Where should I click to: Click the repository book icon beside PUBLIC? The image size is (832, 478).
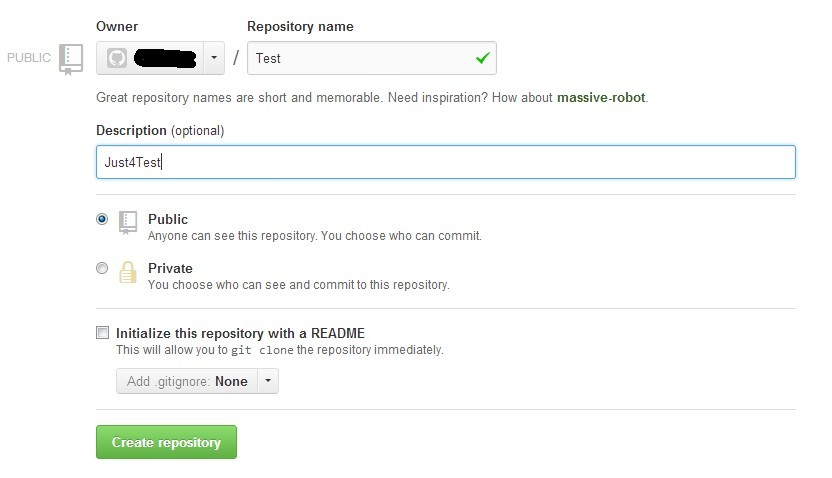click(71, 59)
